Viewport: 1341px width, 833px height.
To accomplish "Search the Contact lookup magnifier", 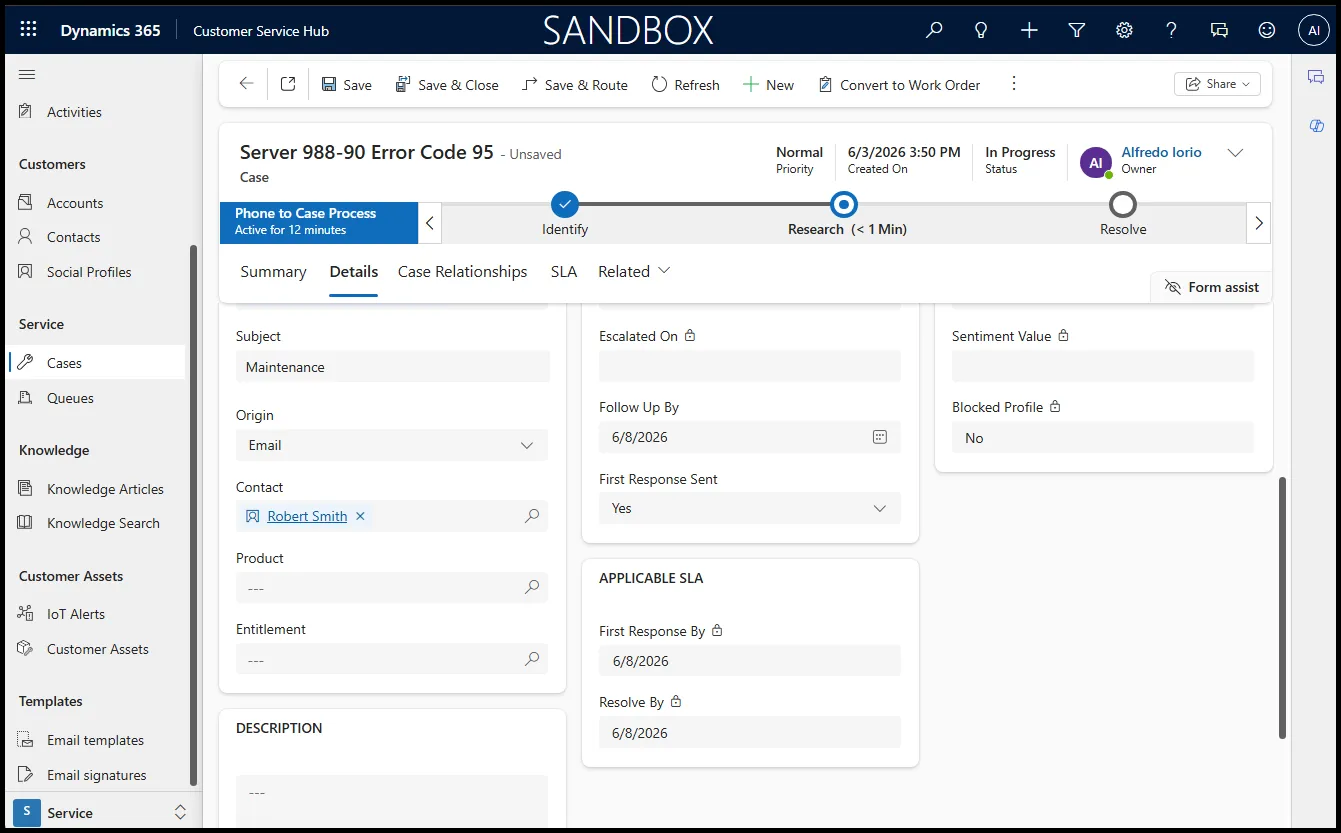I will (532, 516).
